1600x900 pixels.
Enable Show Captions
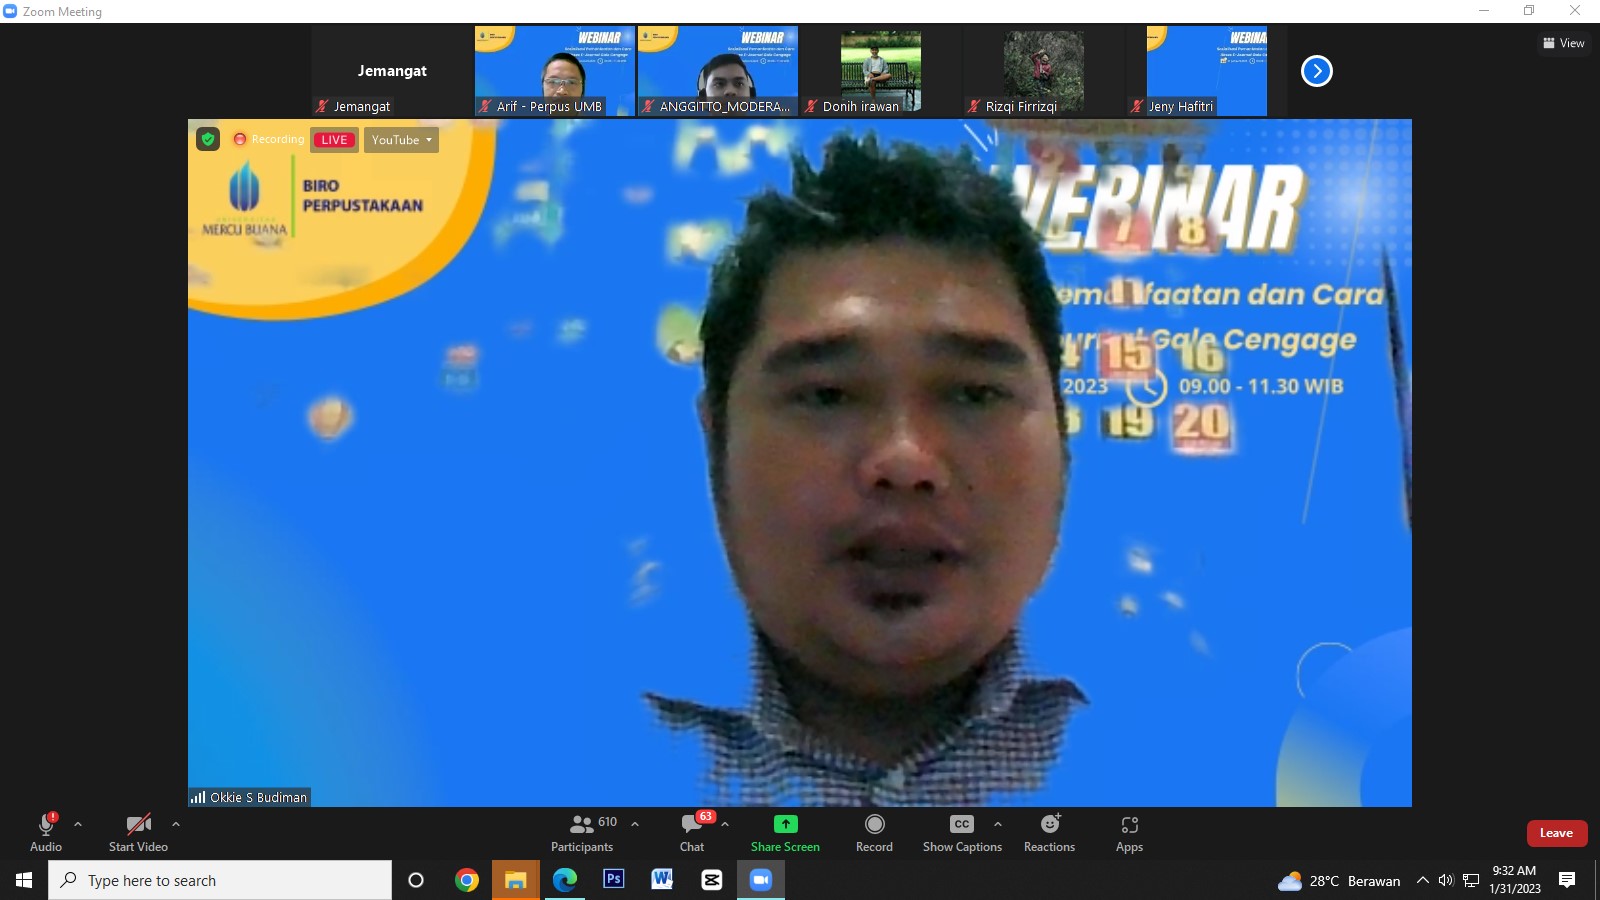pos(961,832)
